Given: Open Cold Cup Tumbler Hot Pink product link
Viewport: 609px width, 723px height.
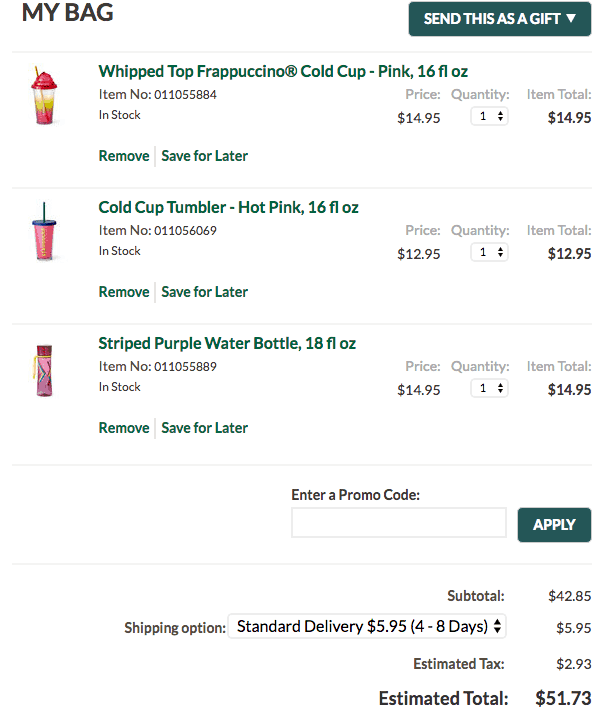Looking at the screenshot, I should 228,207.
